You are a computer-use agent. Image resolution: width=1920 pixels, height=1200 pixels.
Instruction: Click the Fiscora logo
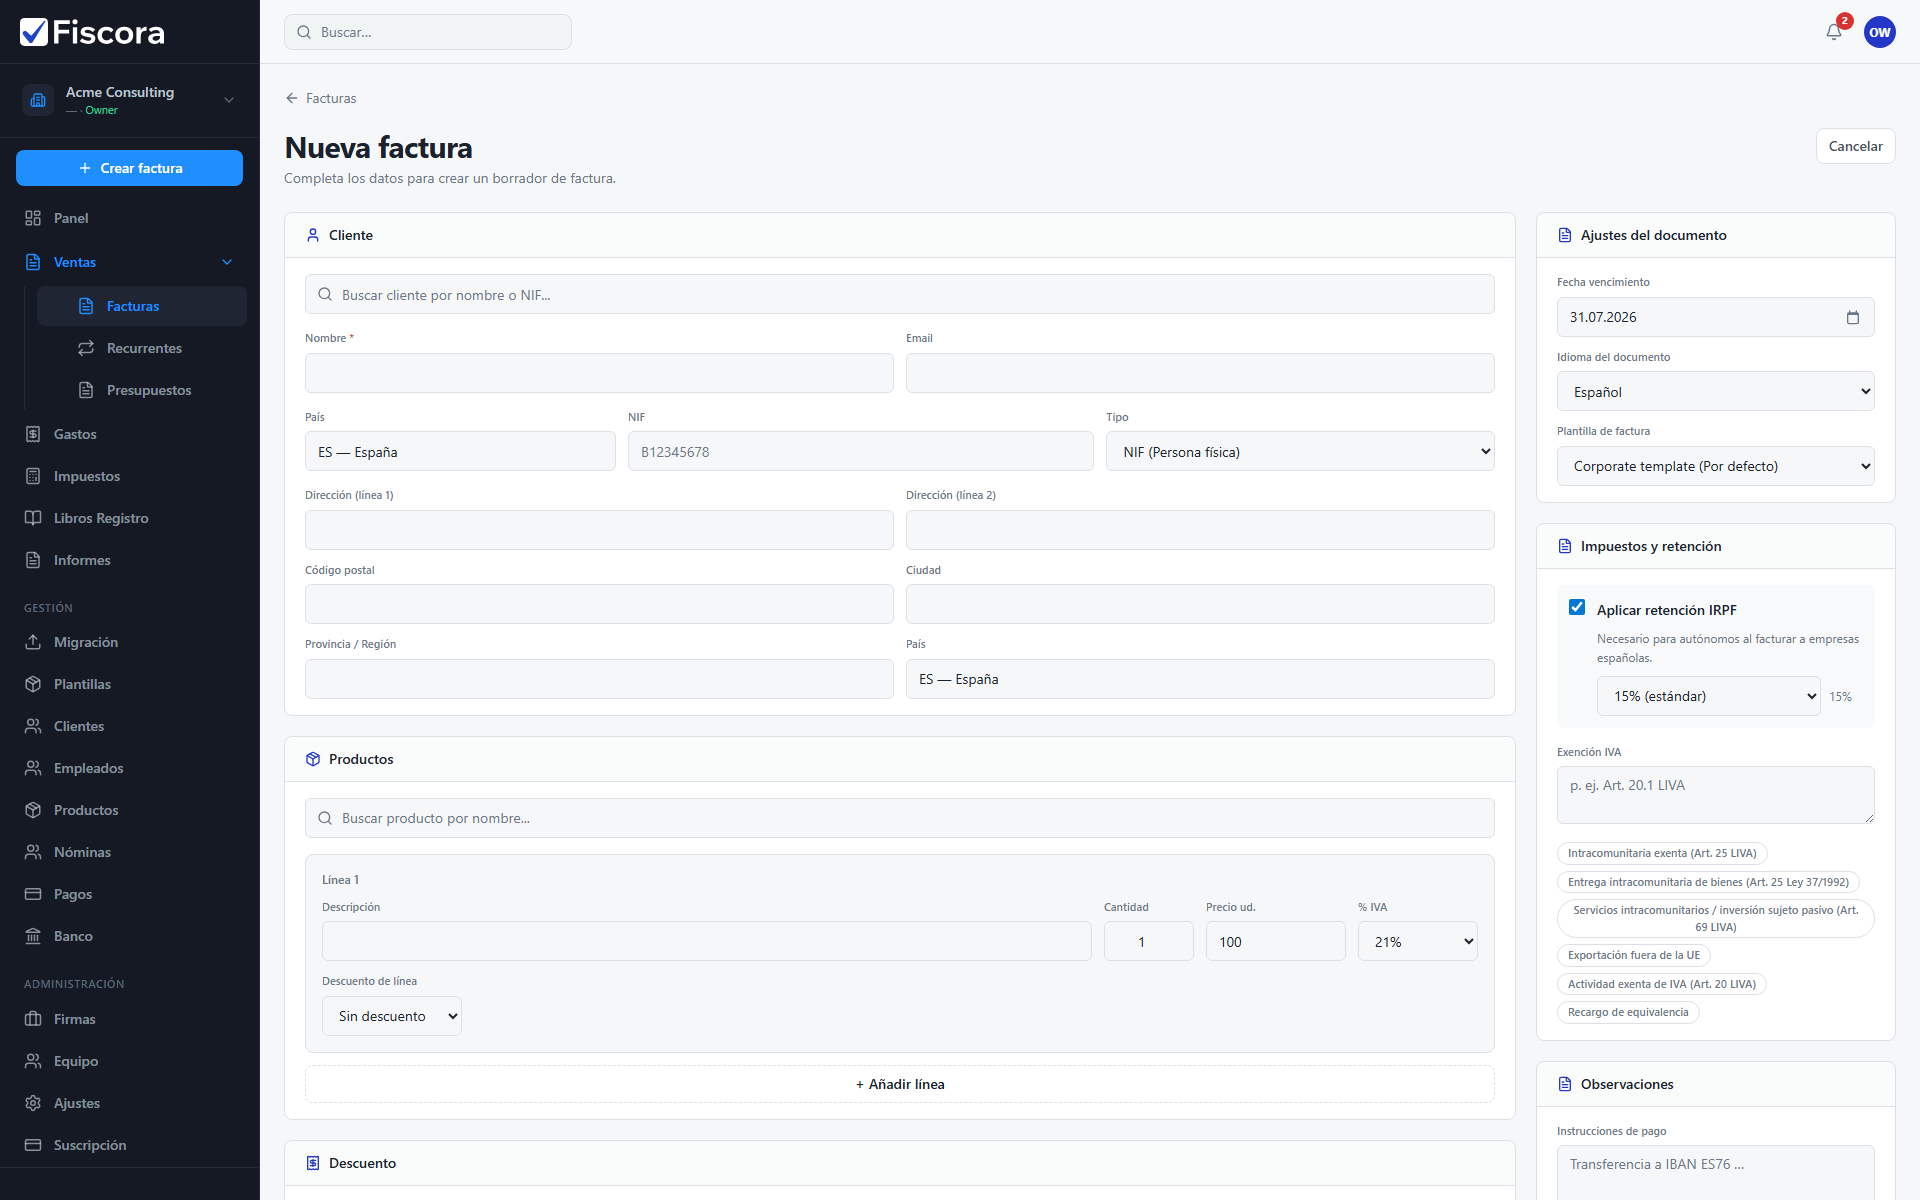tap(92, 32)
